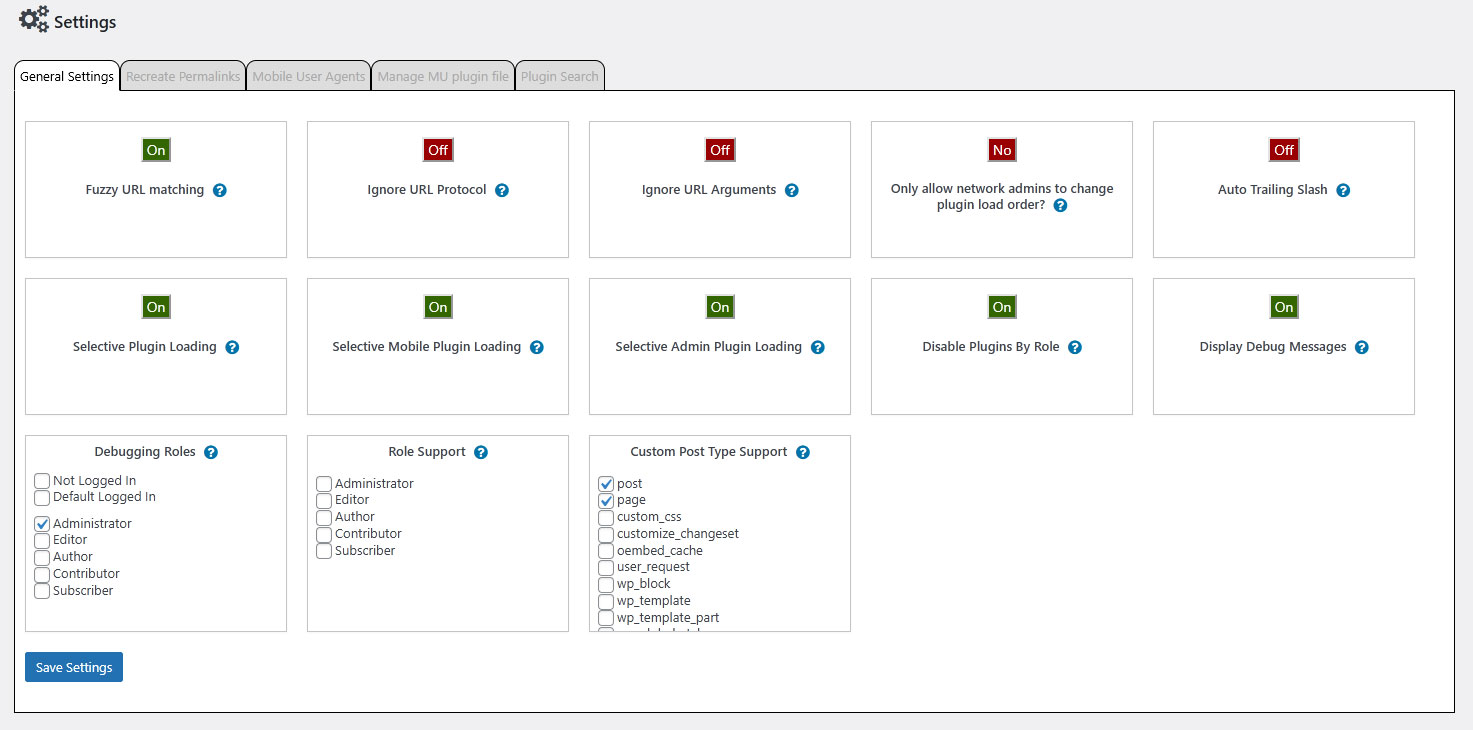Switch to the Plugin Search tab

pos(559,74)
